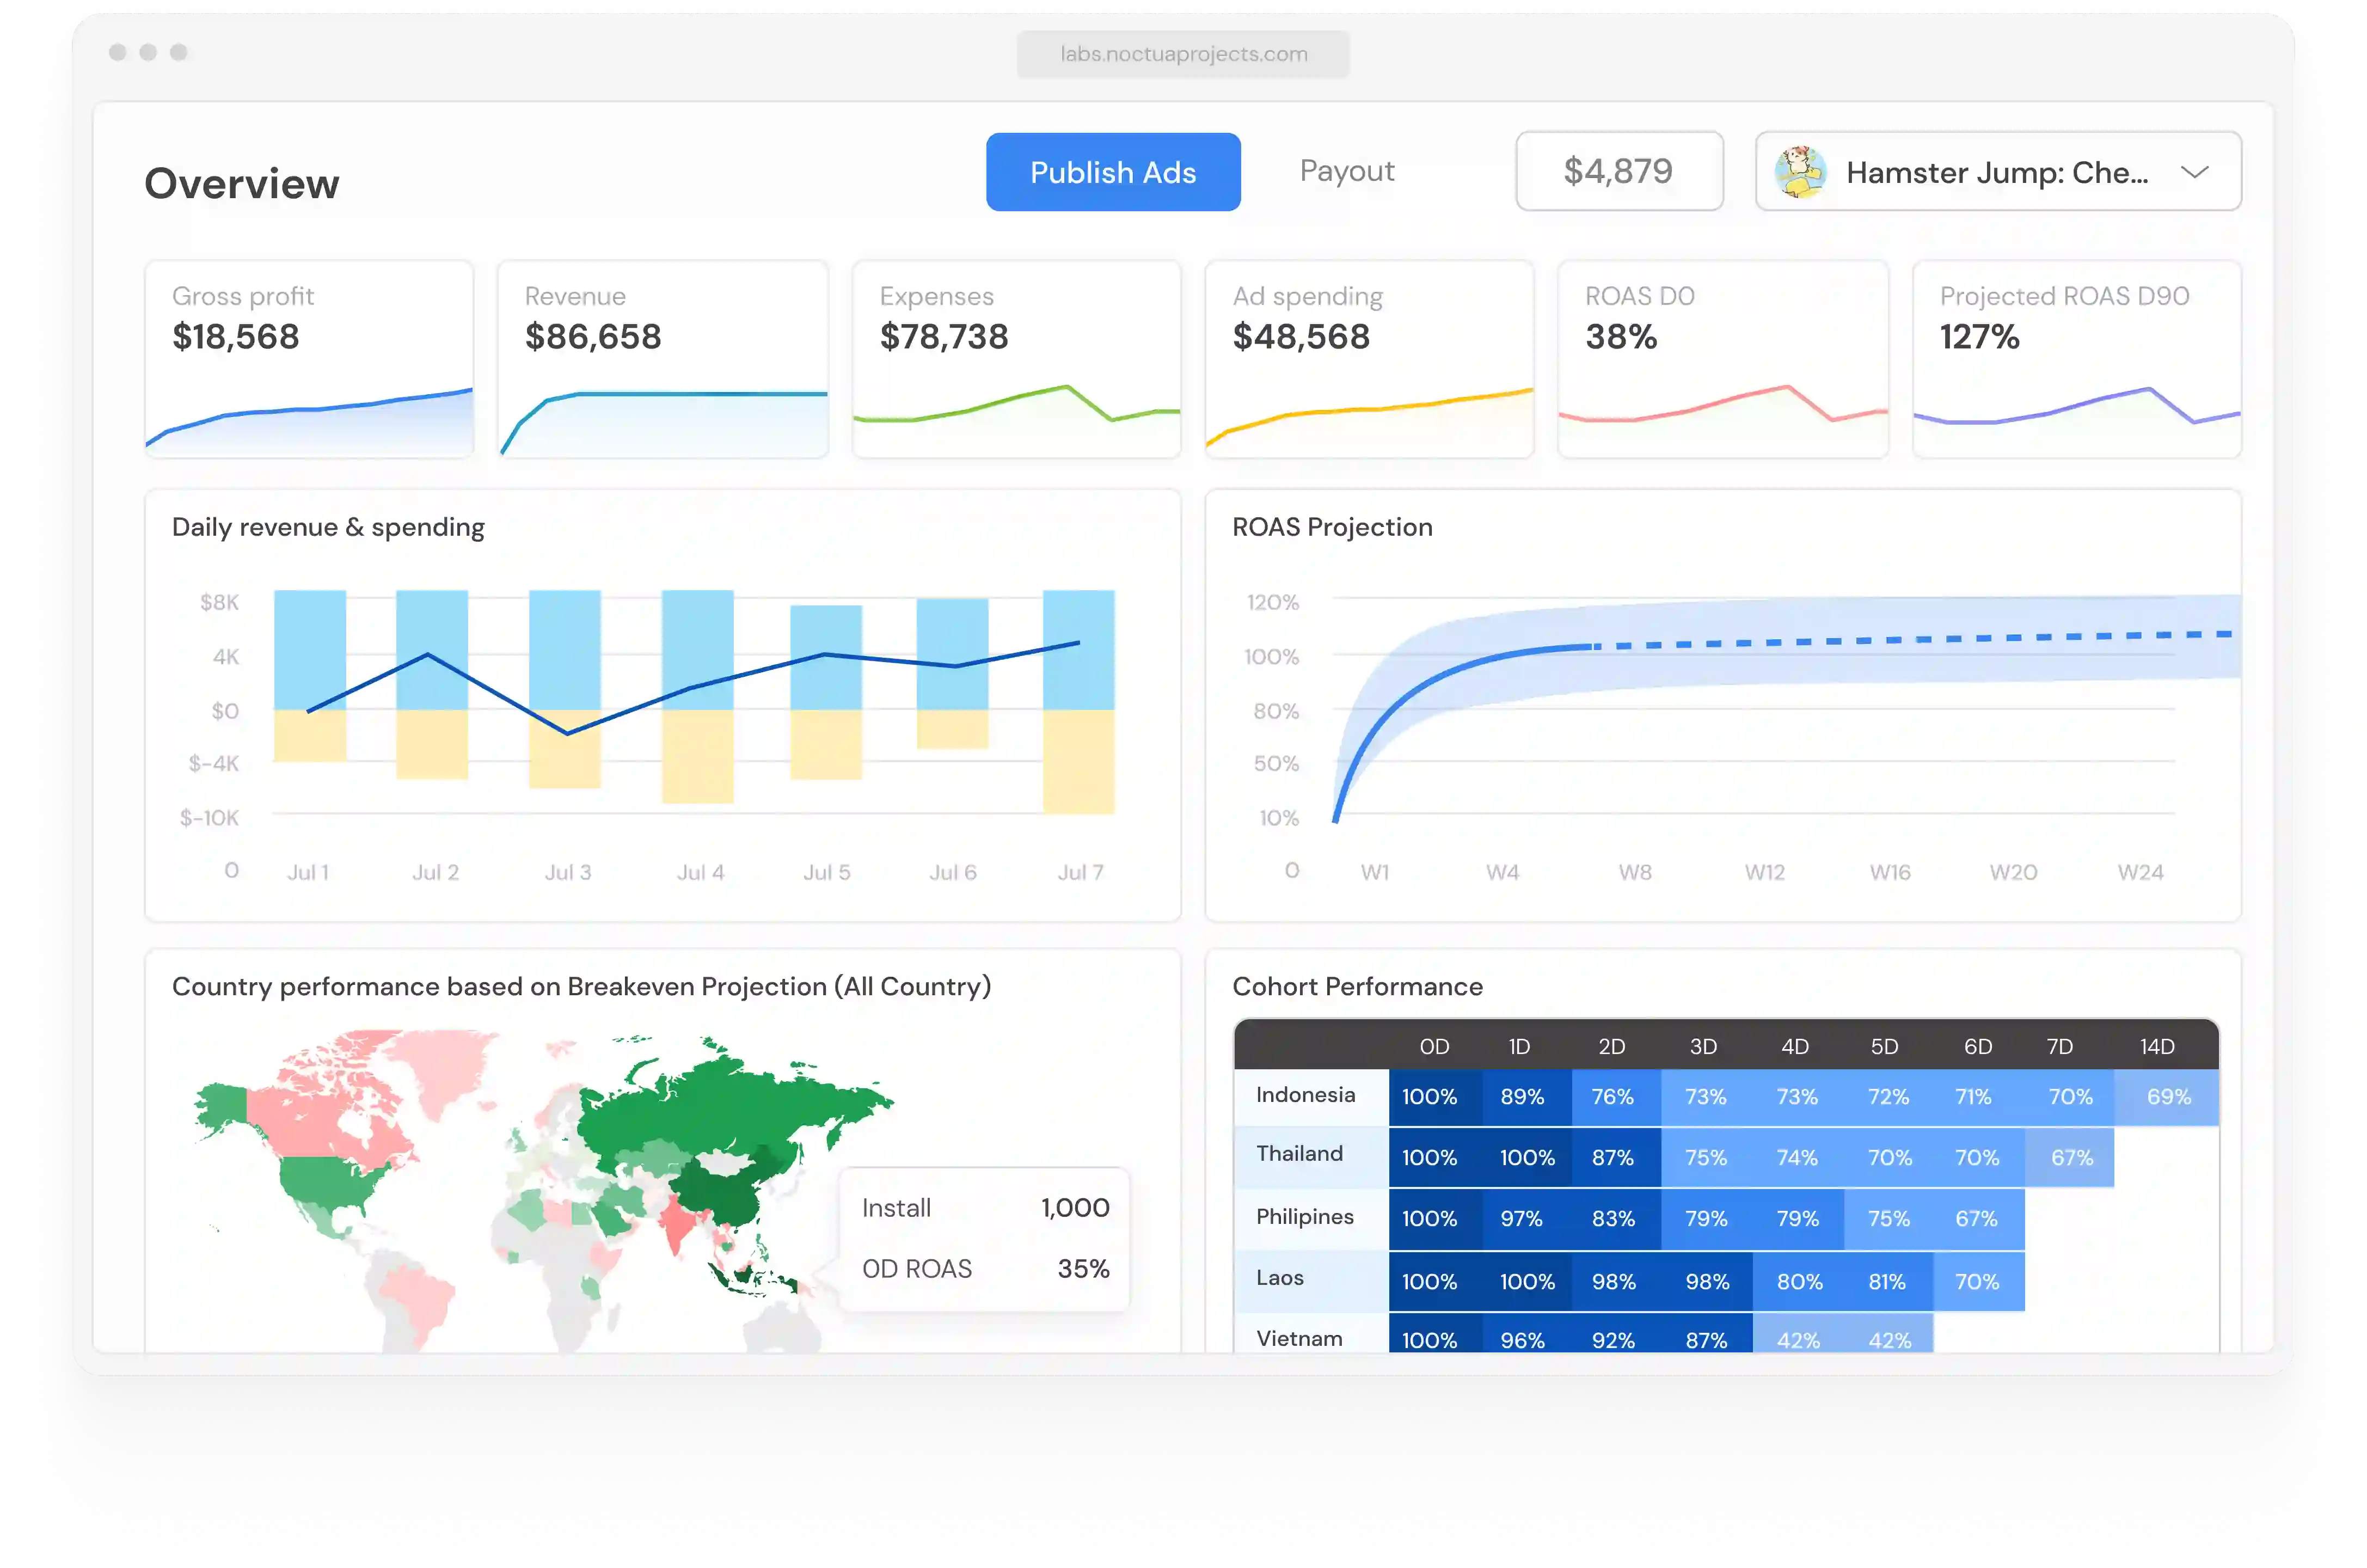Screen dimensions: 2367x1568
Task: Click the Jul 1 bar in daily chart
Action: pyautogui.click(x=310, y=676)
